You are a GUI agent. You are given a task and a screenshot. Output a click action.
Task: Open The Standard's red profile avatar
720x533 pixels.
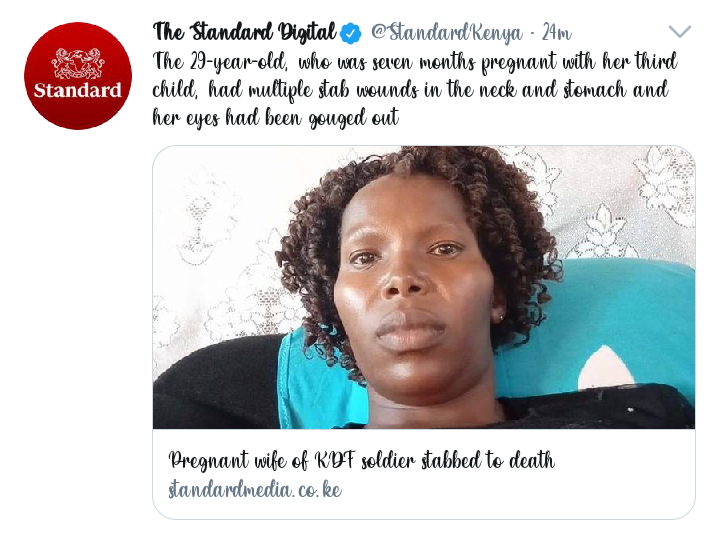click(x=78, y=76)
